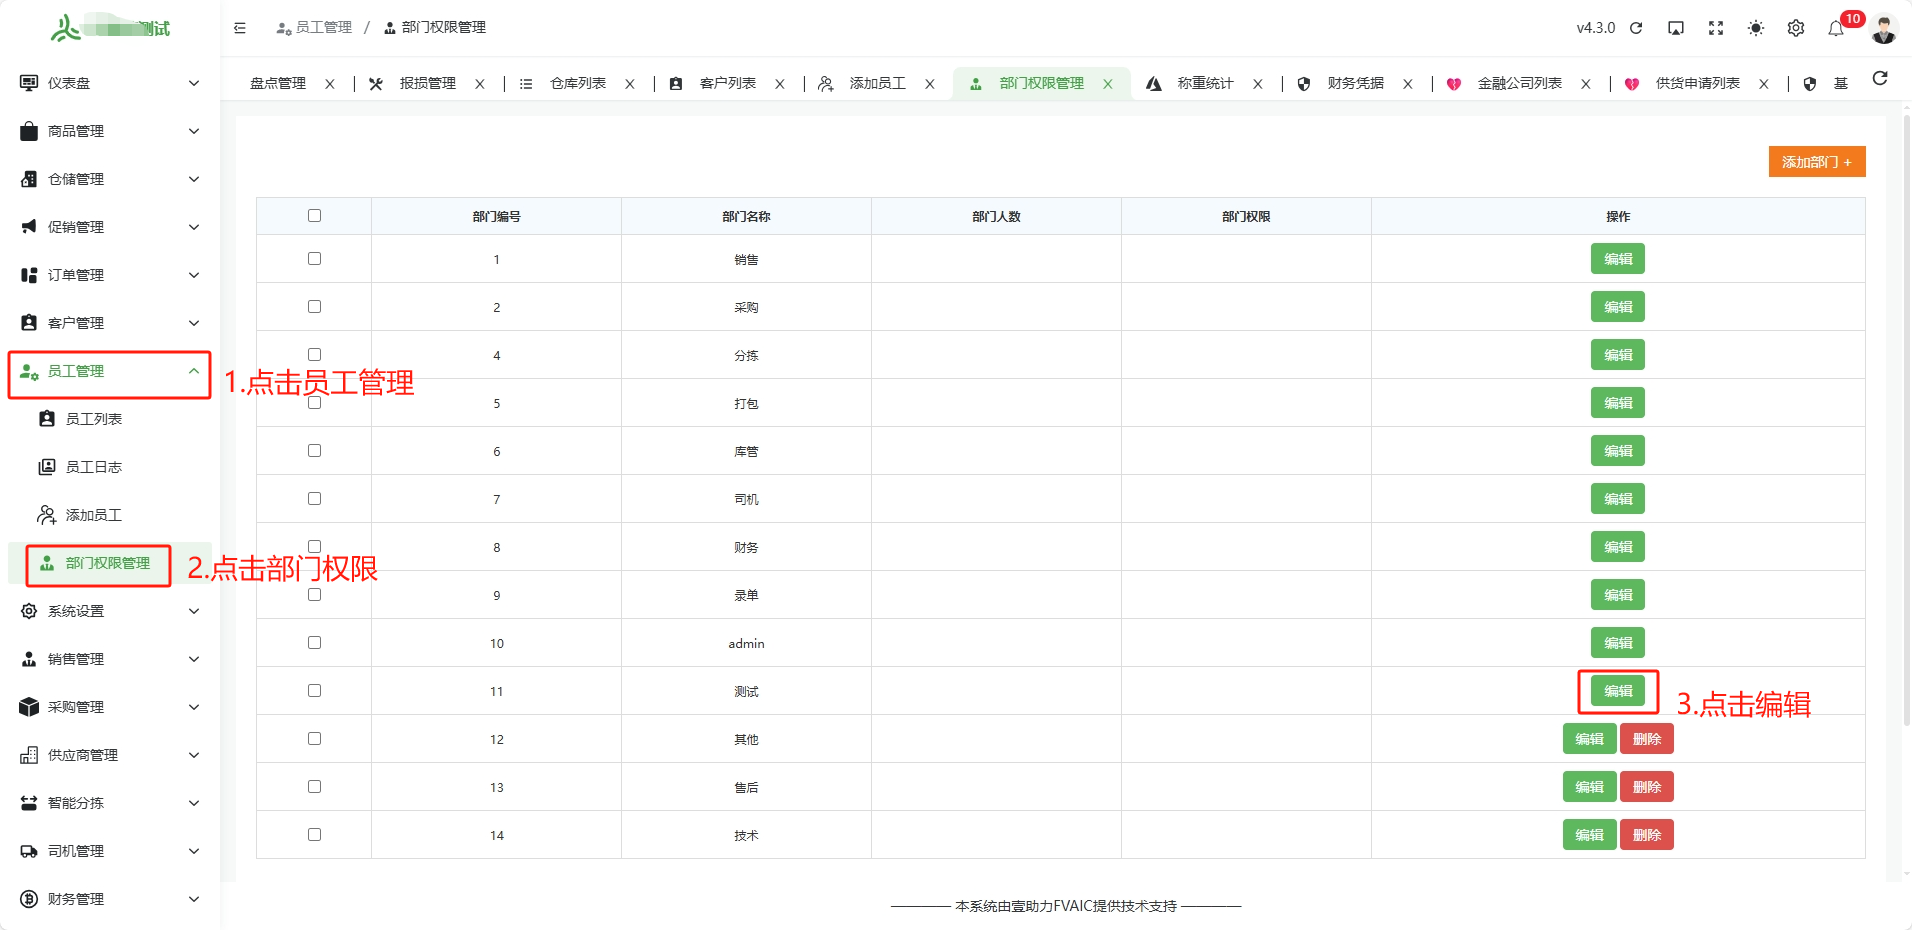Expand the 系统设置 menu
This screenshot has width=1912, height=930.
click(109, 611)
